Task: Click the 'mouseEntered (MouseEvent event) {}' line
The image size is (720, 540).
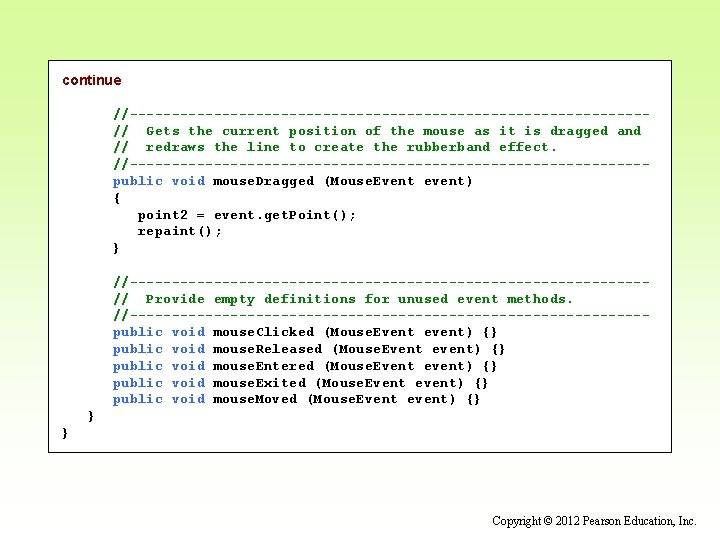Action: pyautogui.click(x=305, y=366)
